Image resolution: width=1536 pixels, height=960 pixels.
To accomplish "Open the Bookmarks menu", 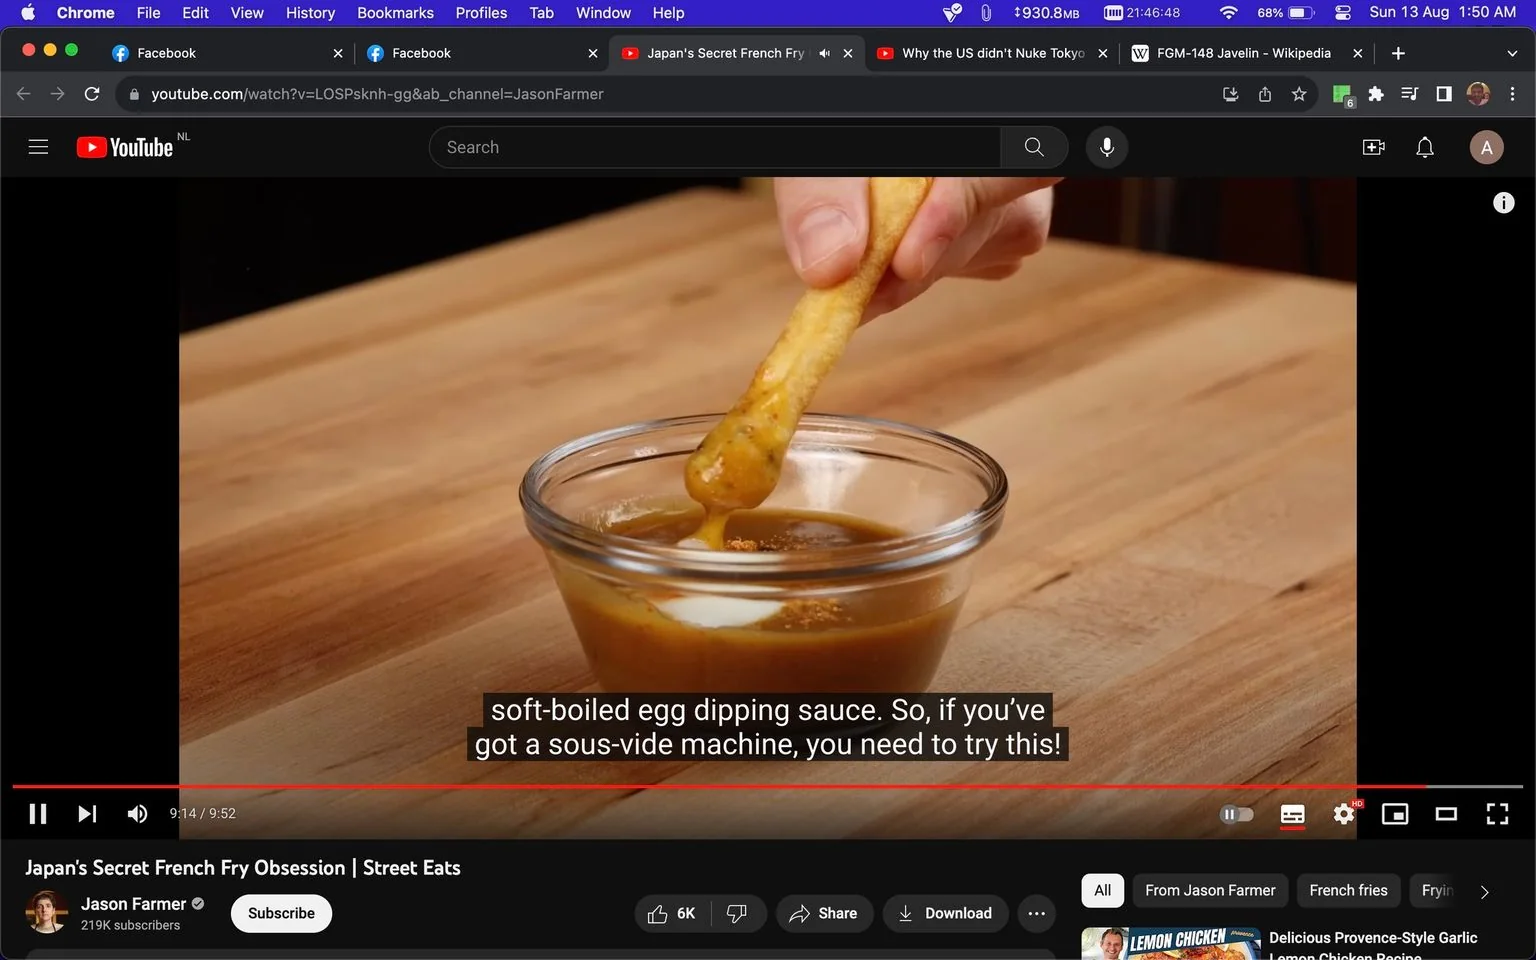I will coord(395,13).
